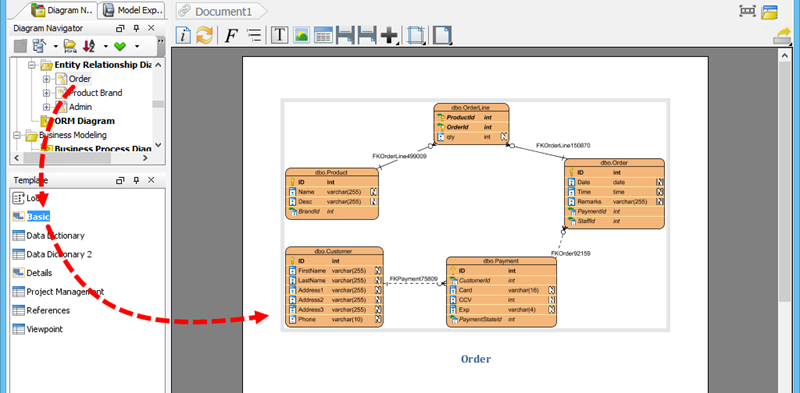
Task: Select the Details template
Action: pyautogui.click(x=39, y=273)
